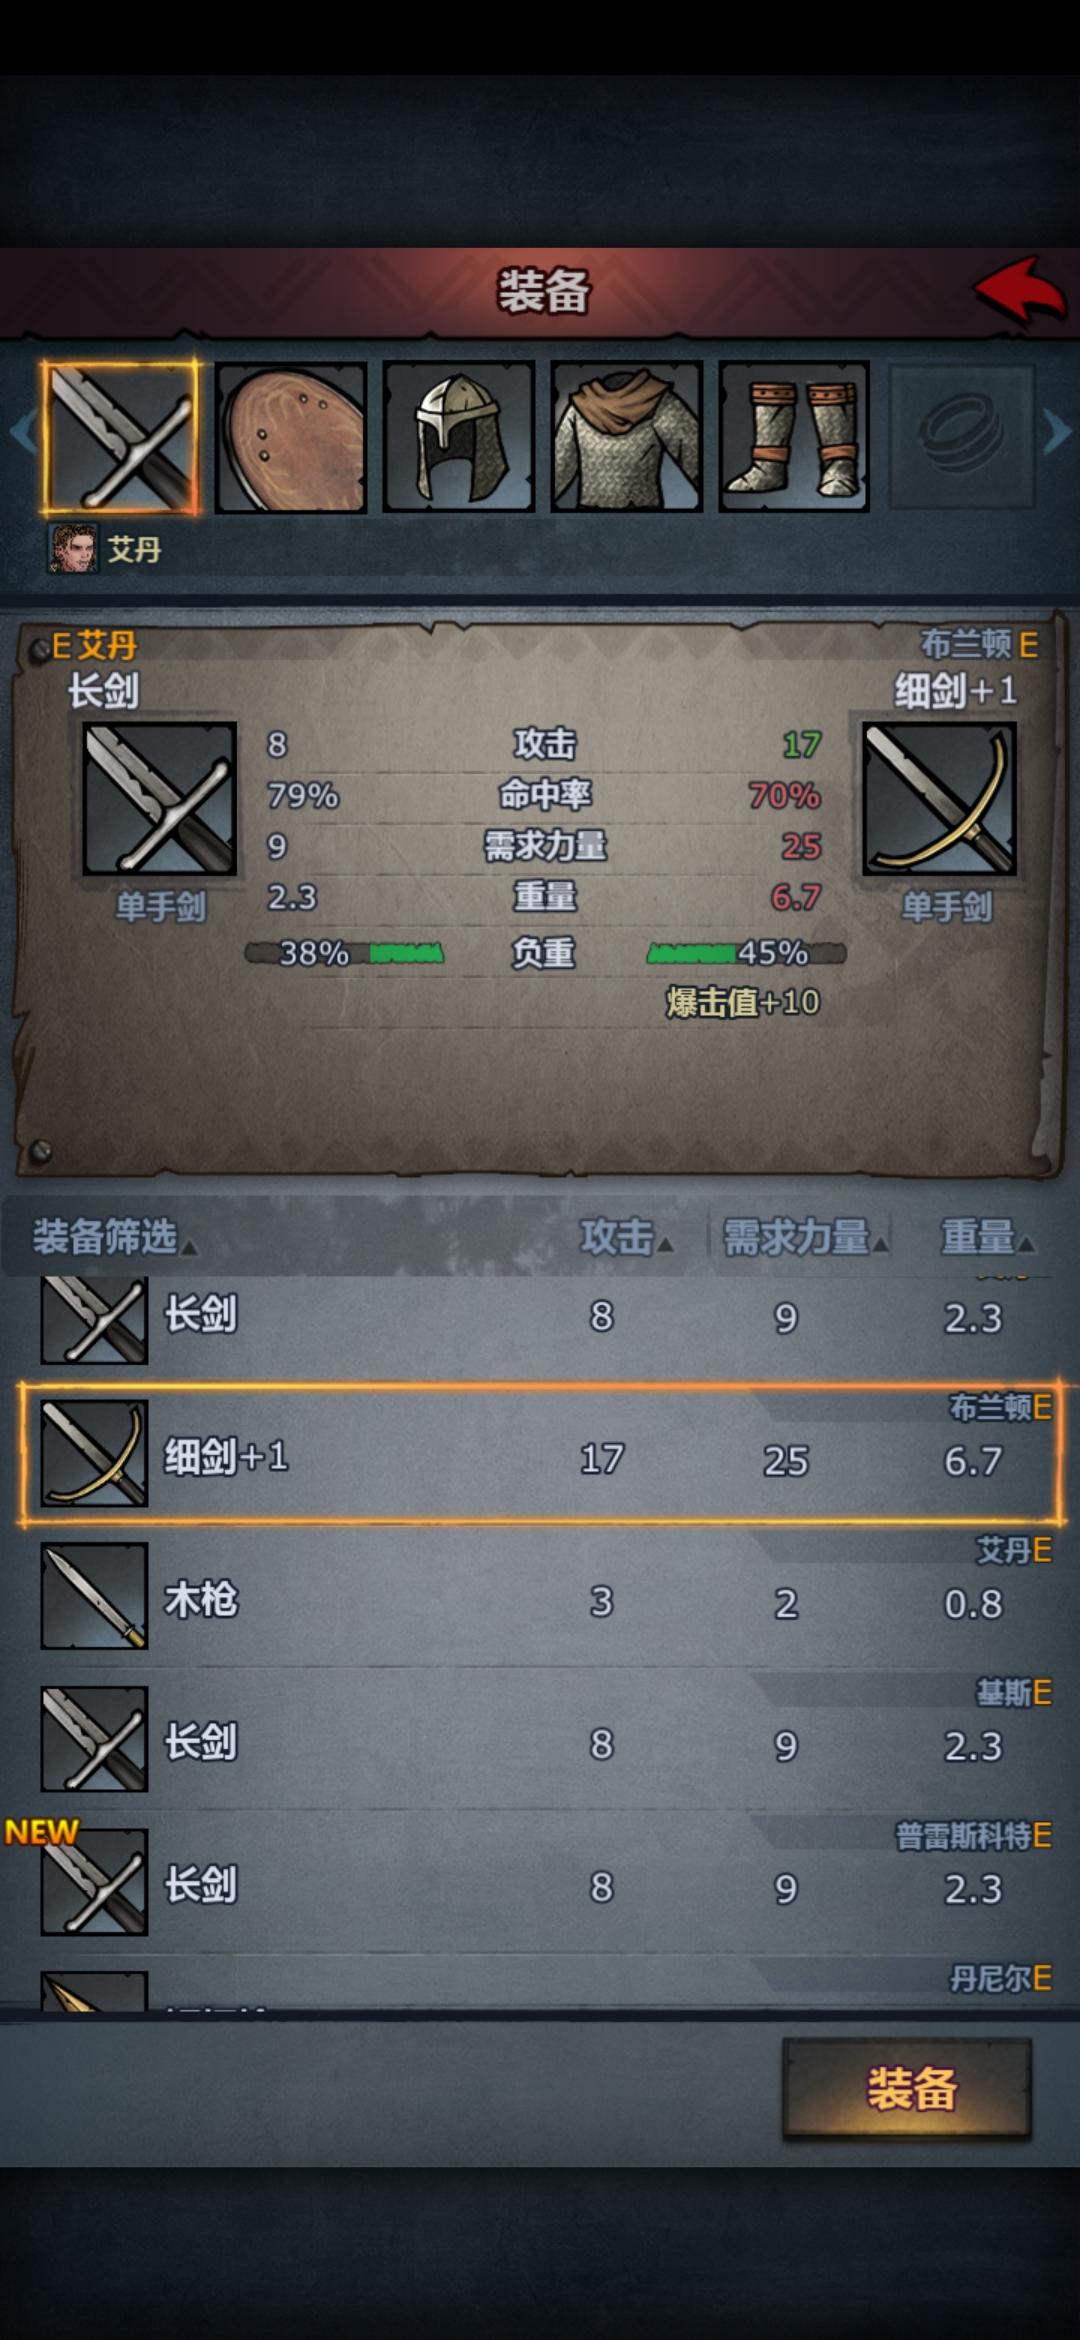Sort list by 攻击 column
Viewport: 1080px width, 2340px height.
pyautogui.click(x=626, y=1239)
